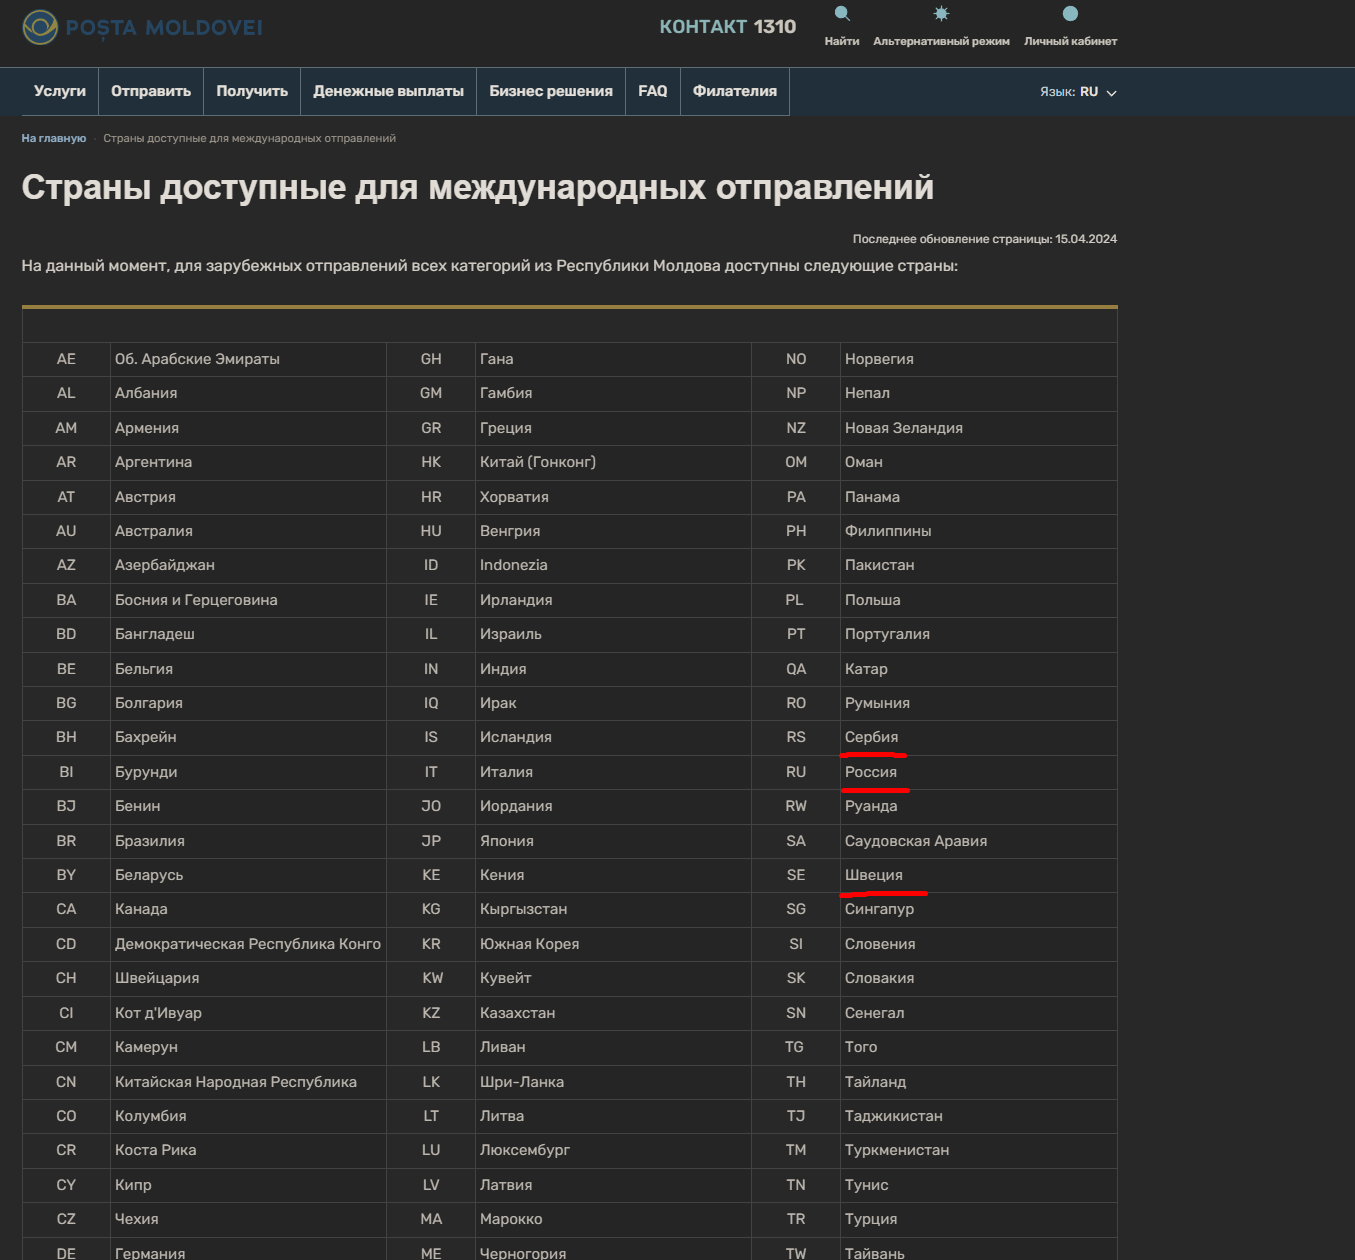The image size is (1355, 1260).
Task: Select the Китай (Гонконг) cell
Action: point(613,462)
